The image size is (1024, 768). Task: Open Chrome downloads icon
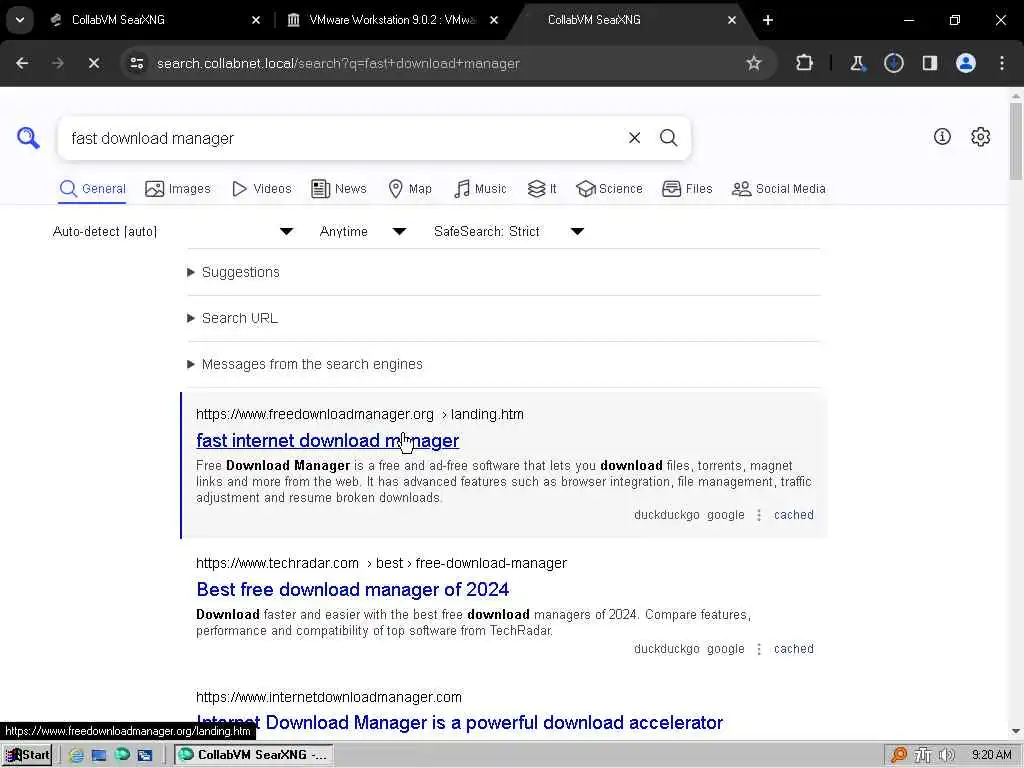pyautogui.click(x=893, y=63)
